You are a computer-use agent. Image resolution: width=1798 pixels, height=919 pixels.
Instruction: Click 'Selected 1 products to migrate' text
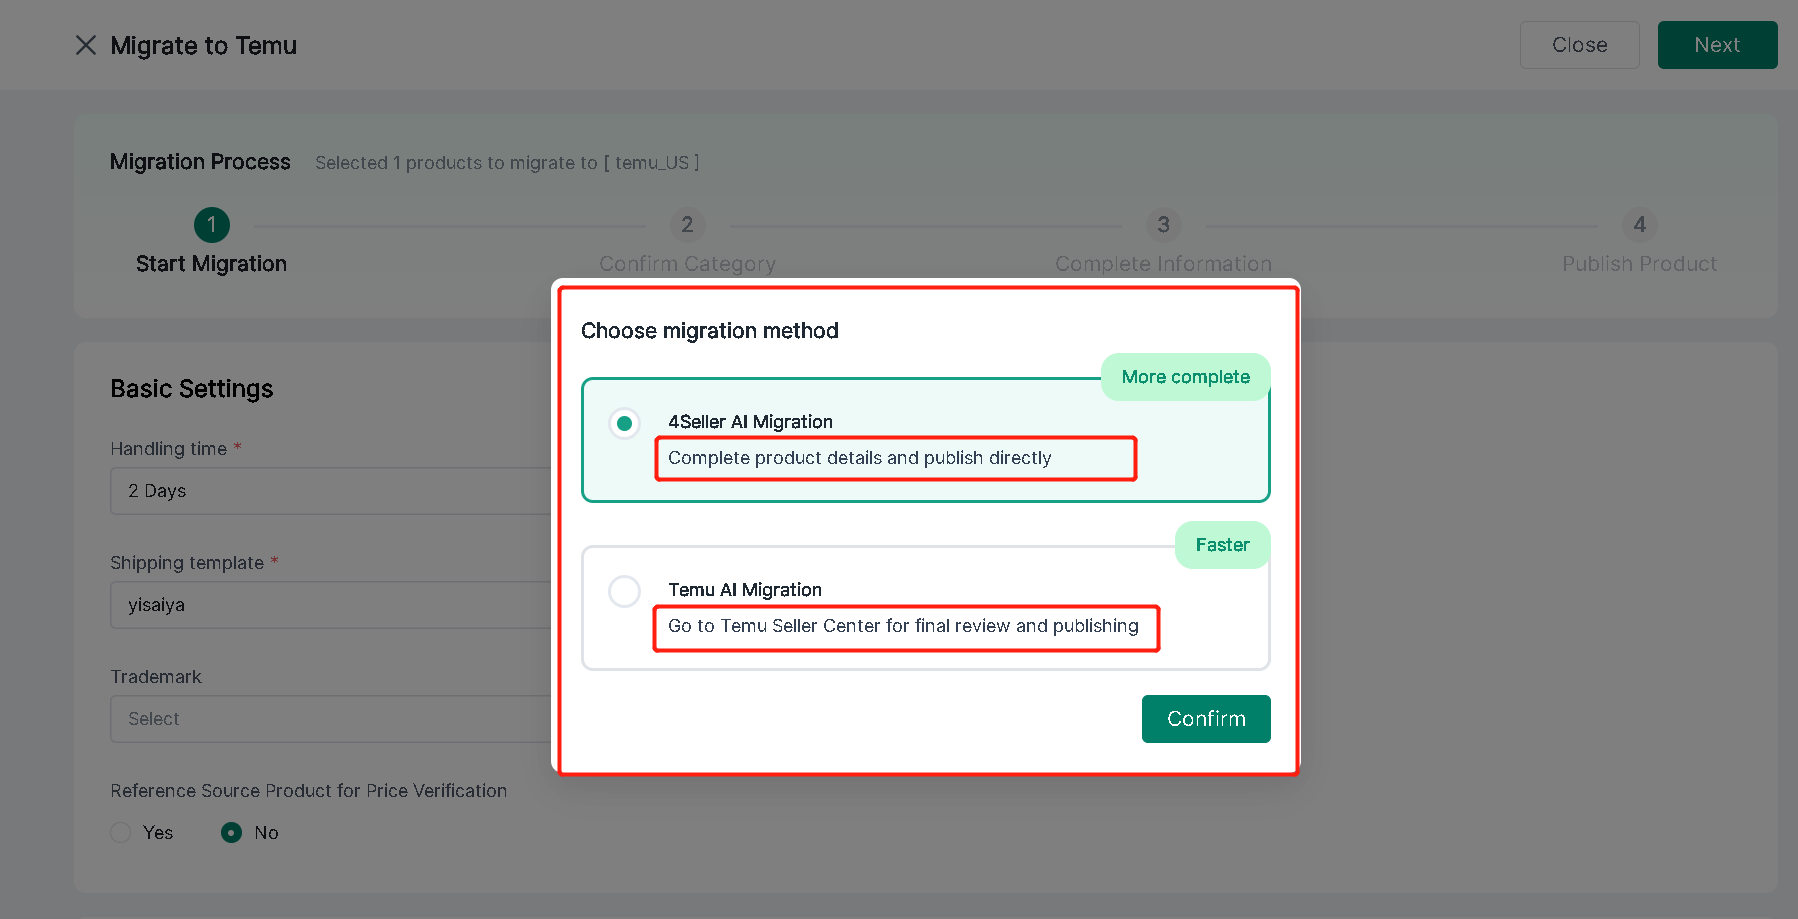(507, 163)
